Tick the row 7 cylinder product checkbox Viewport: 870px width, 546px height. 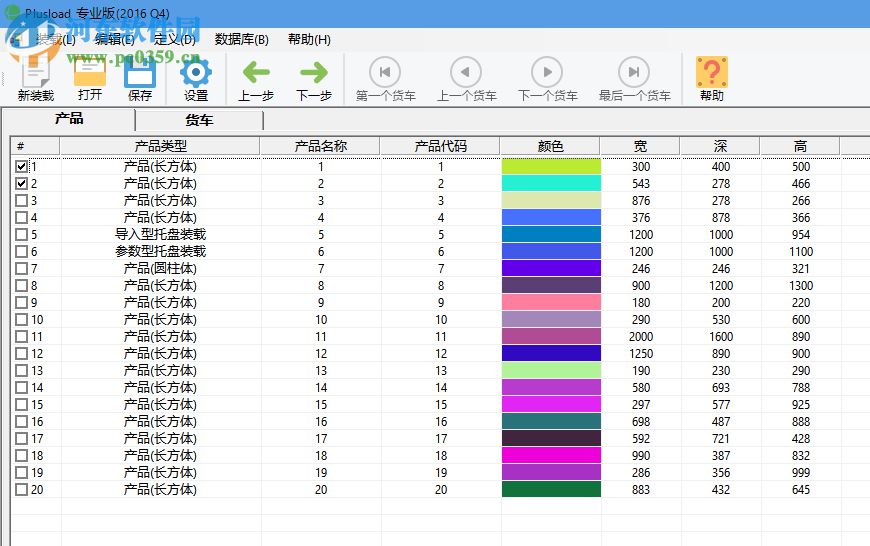click(x=21, y=269)
